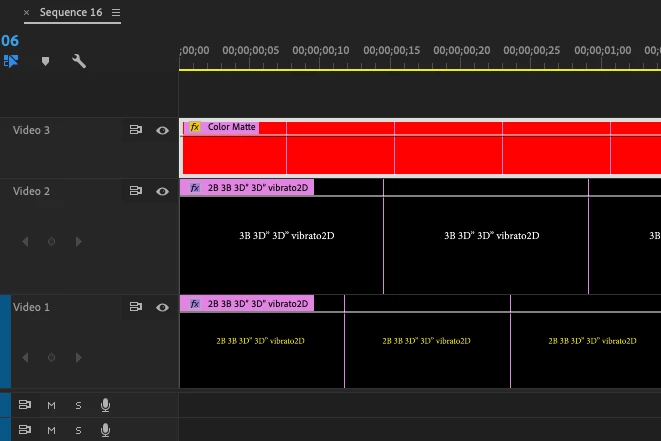The width and height of the screenshot is (661, 441).
Task: Click fx badge on Color Matte clip
Action: click(x=194, y=127)
